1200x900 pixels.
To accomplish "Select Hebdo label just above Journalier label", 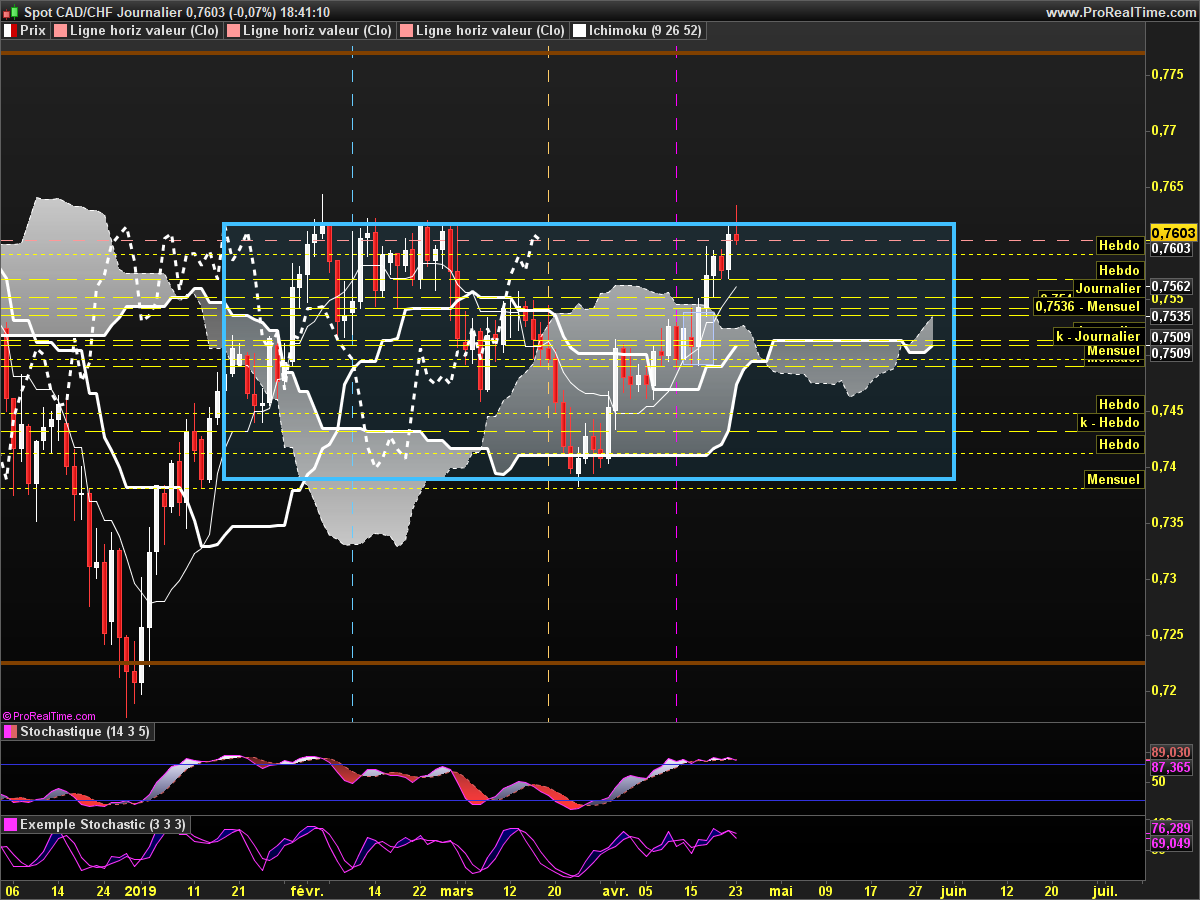I will pos(1119,271).
